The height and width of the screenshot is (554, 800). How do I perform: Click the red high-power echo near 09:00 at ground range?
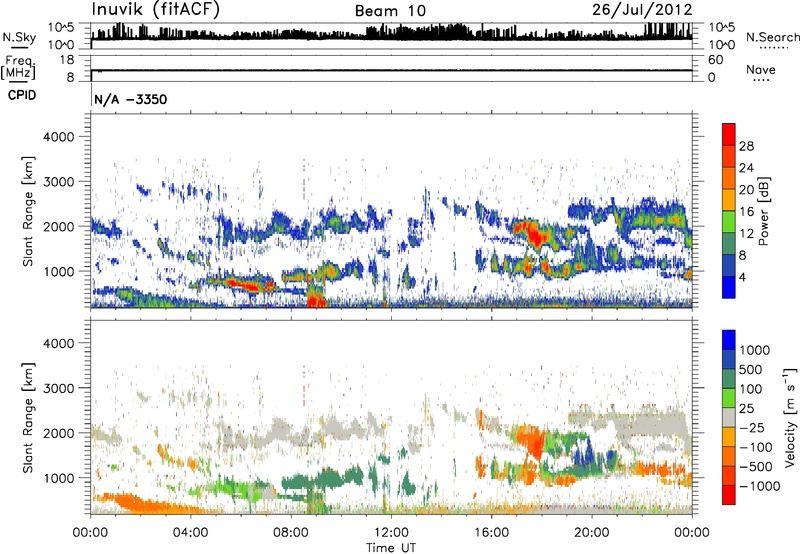click(315, 300)
